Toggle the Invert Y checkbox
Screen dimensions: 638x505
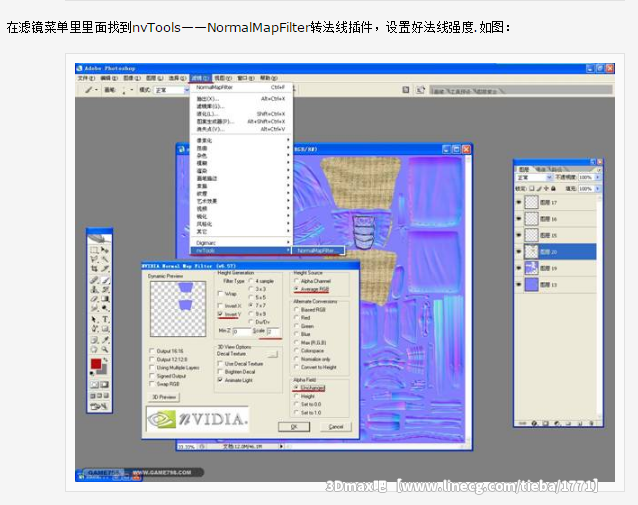pos(222,314)
